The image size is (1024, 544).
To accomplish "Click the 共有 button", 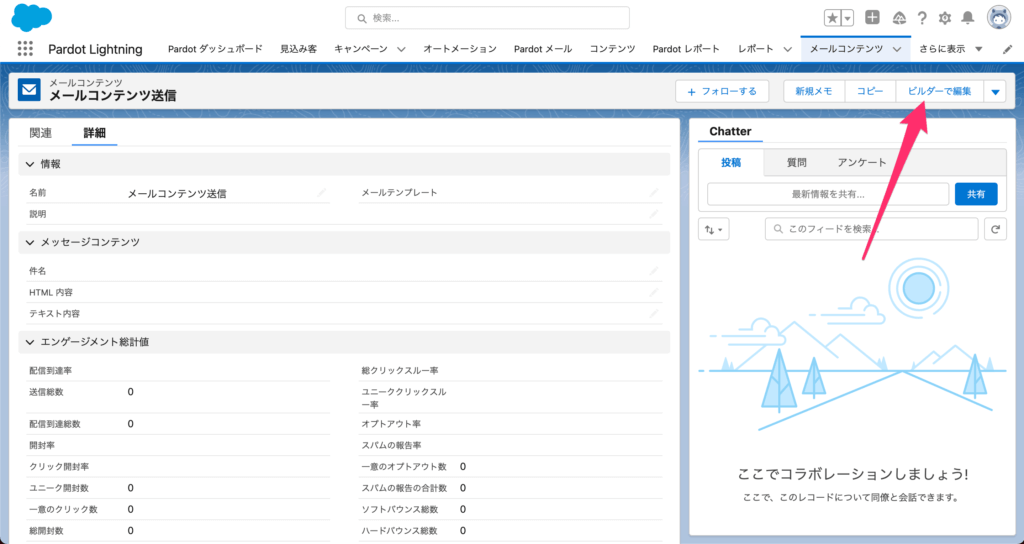I will click(976, 194).
